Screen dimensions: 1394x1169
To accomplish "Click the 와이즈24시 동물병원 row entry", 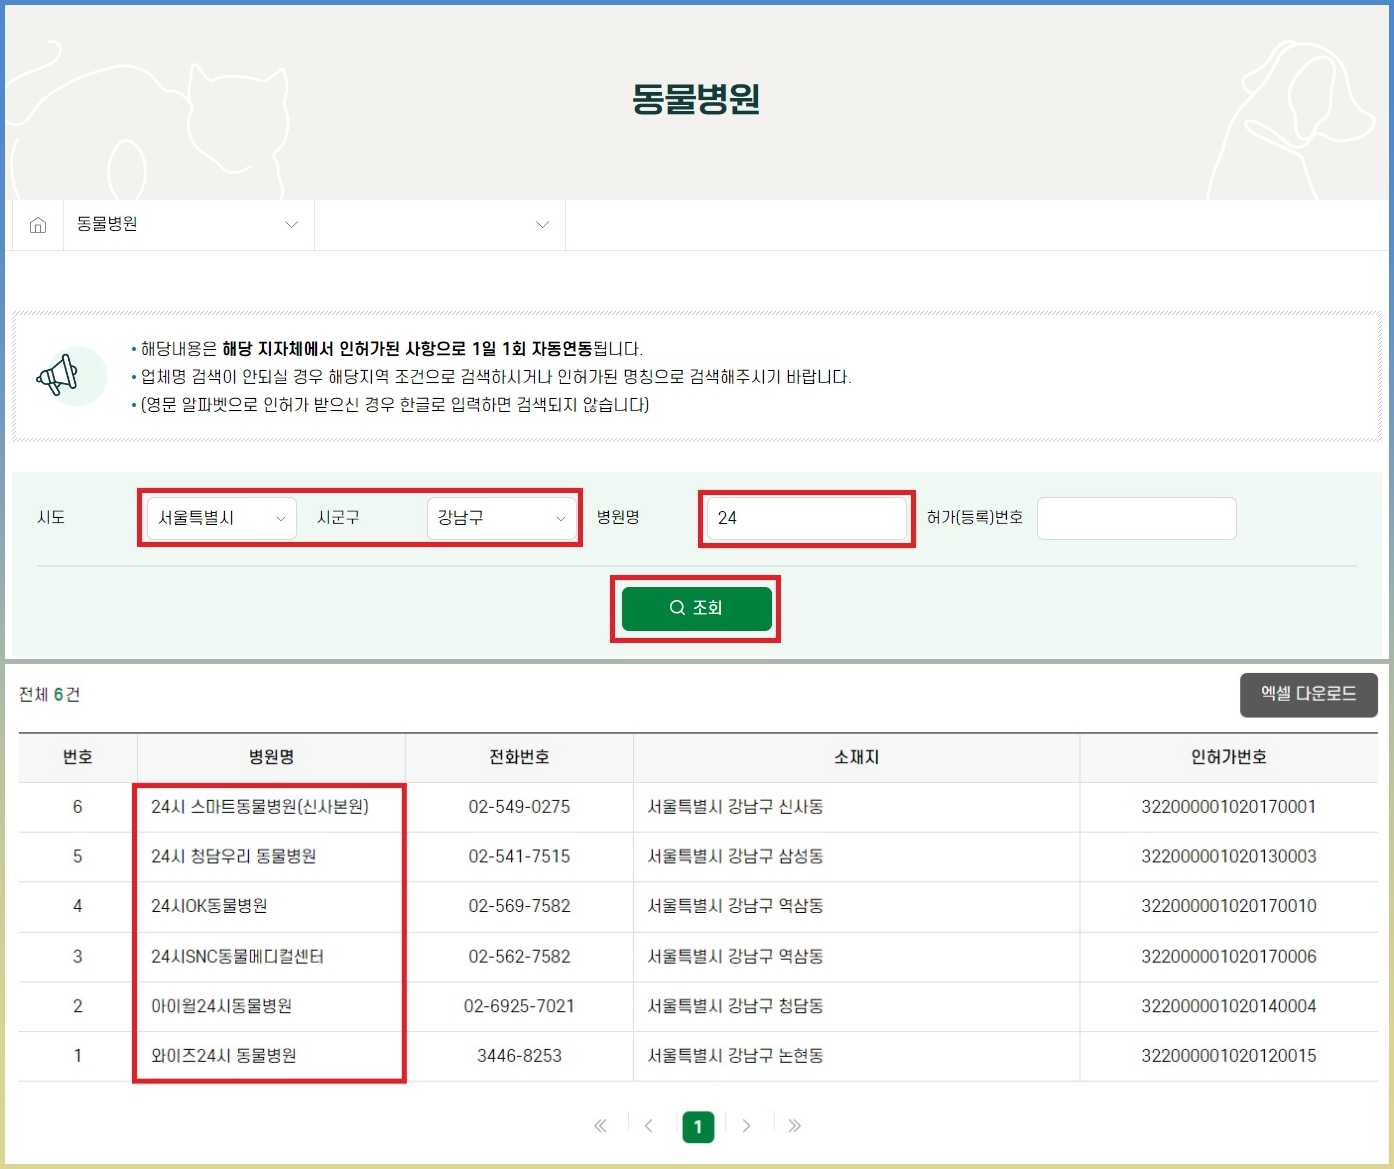I will [x=219, y=1056].
